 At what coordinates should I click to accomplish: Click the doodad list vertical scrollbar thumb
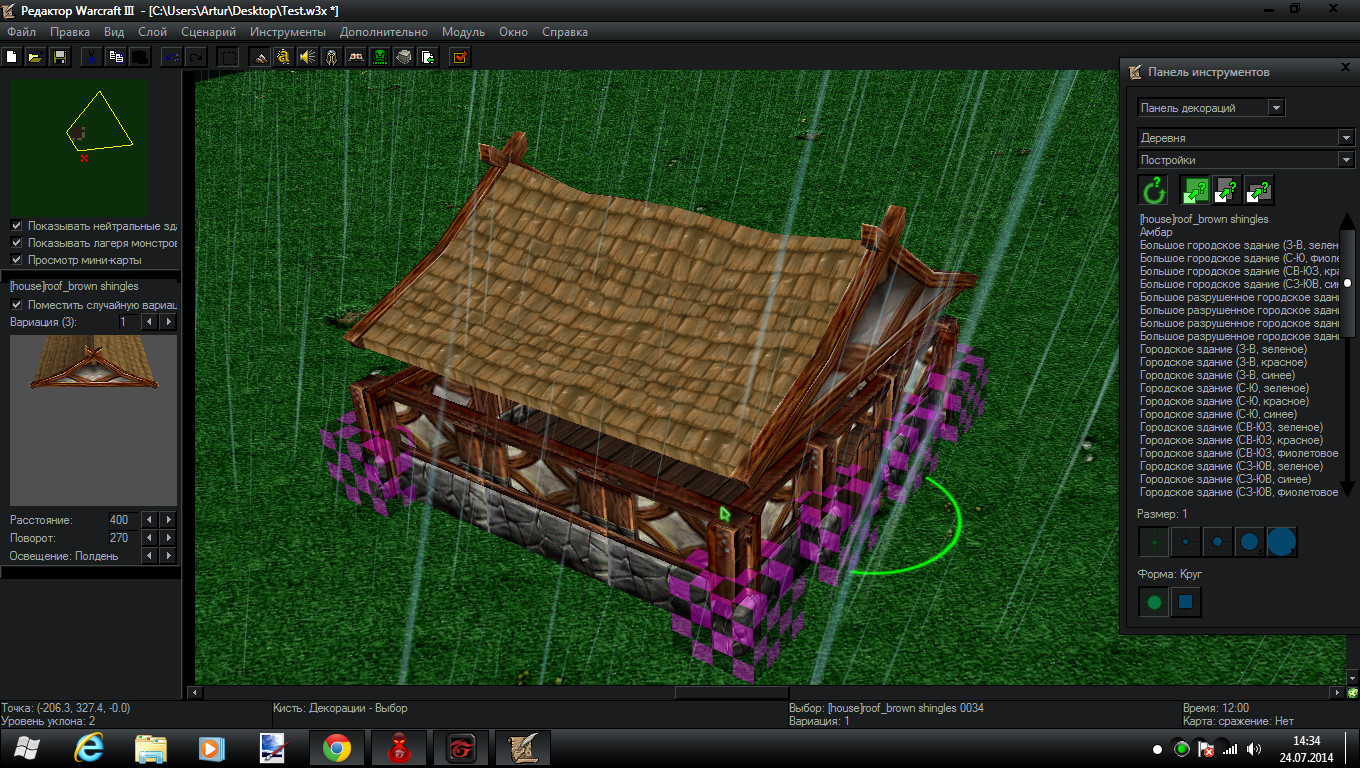coord(1347,283)
